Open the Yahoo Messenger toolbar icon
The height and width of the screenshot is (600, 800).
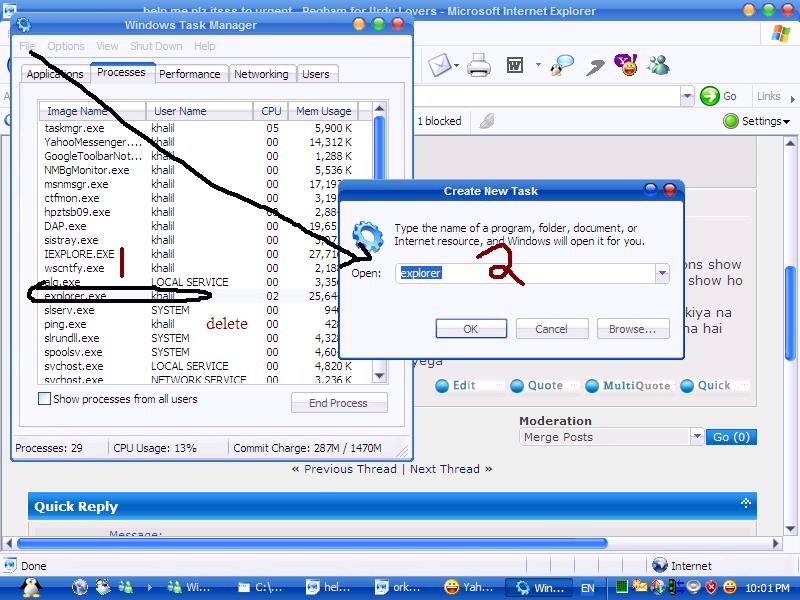click(624, 66)
